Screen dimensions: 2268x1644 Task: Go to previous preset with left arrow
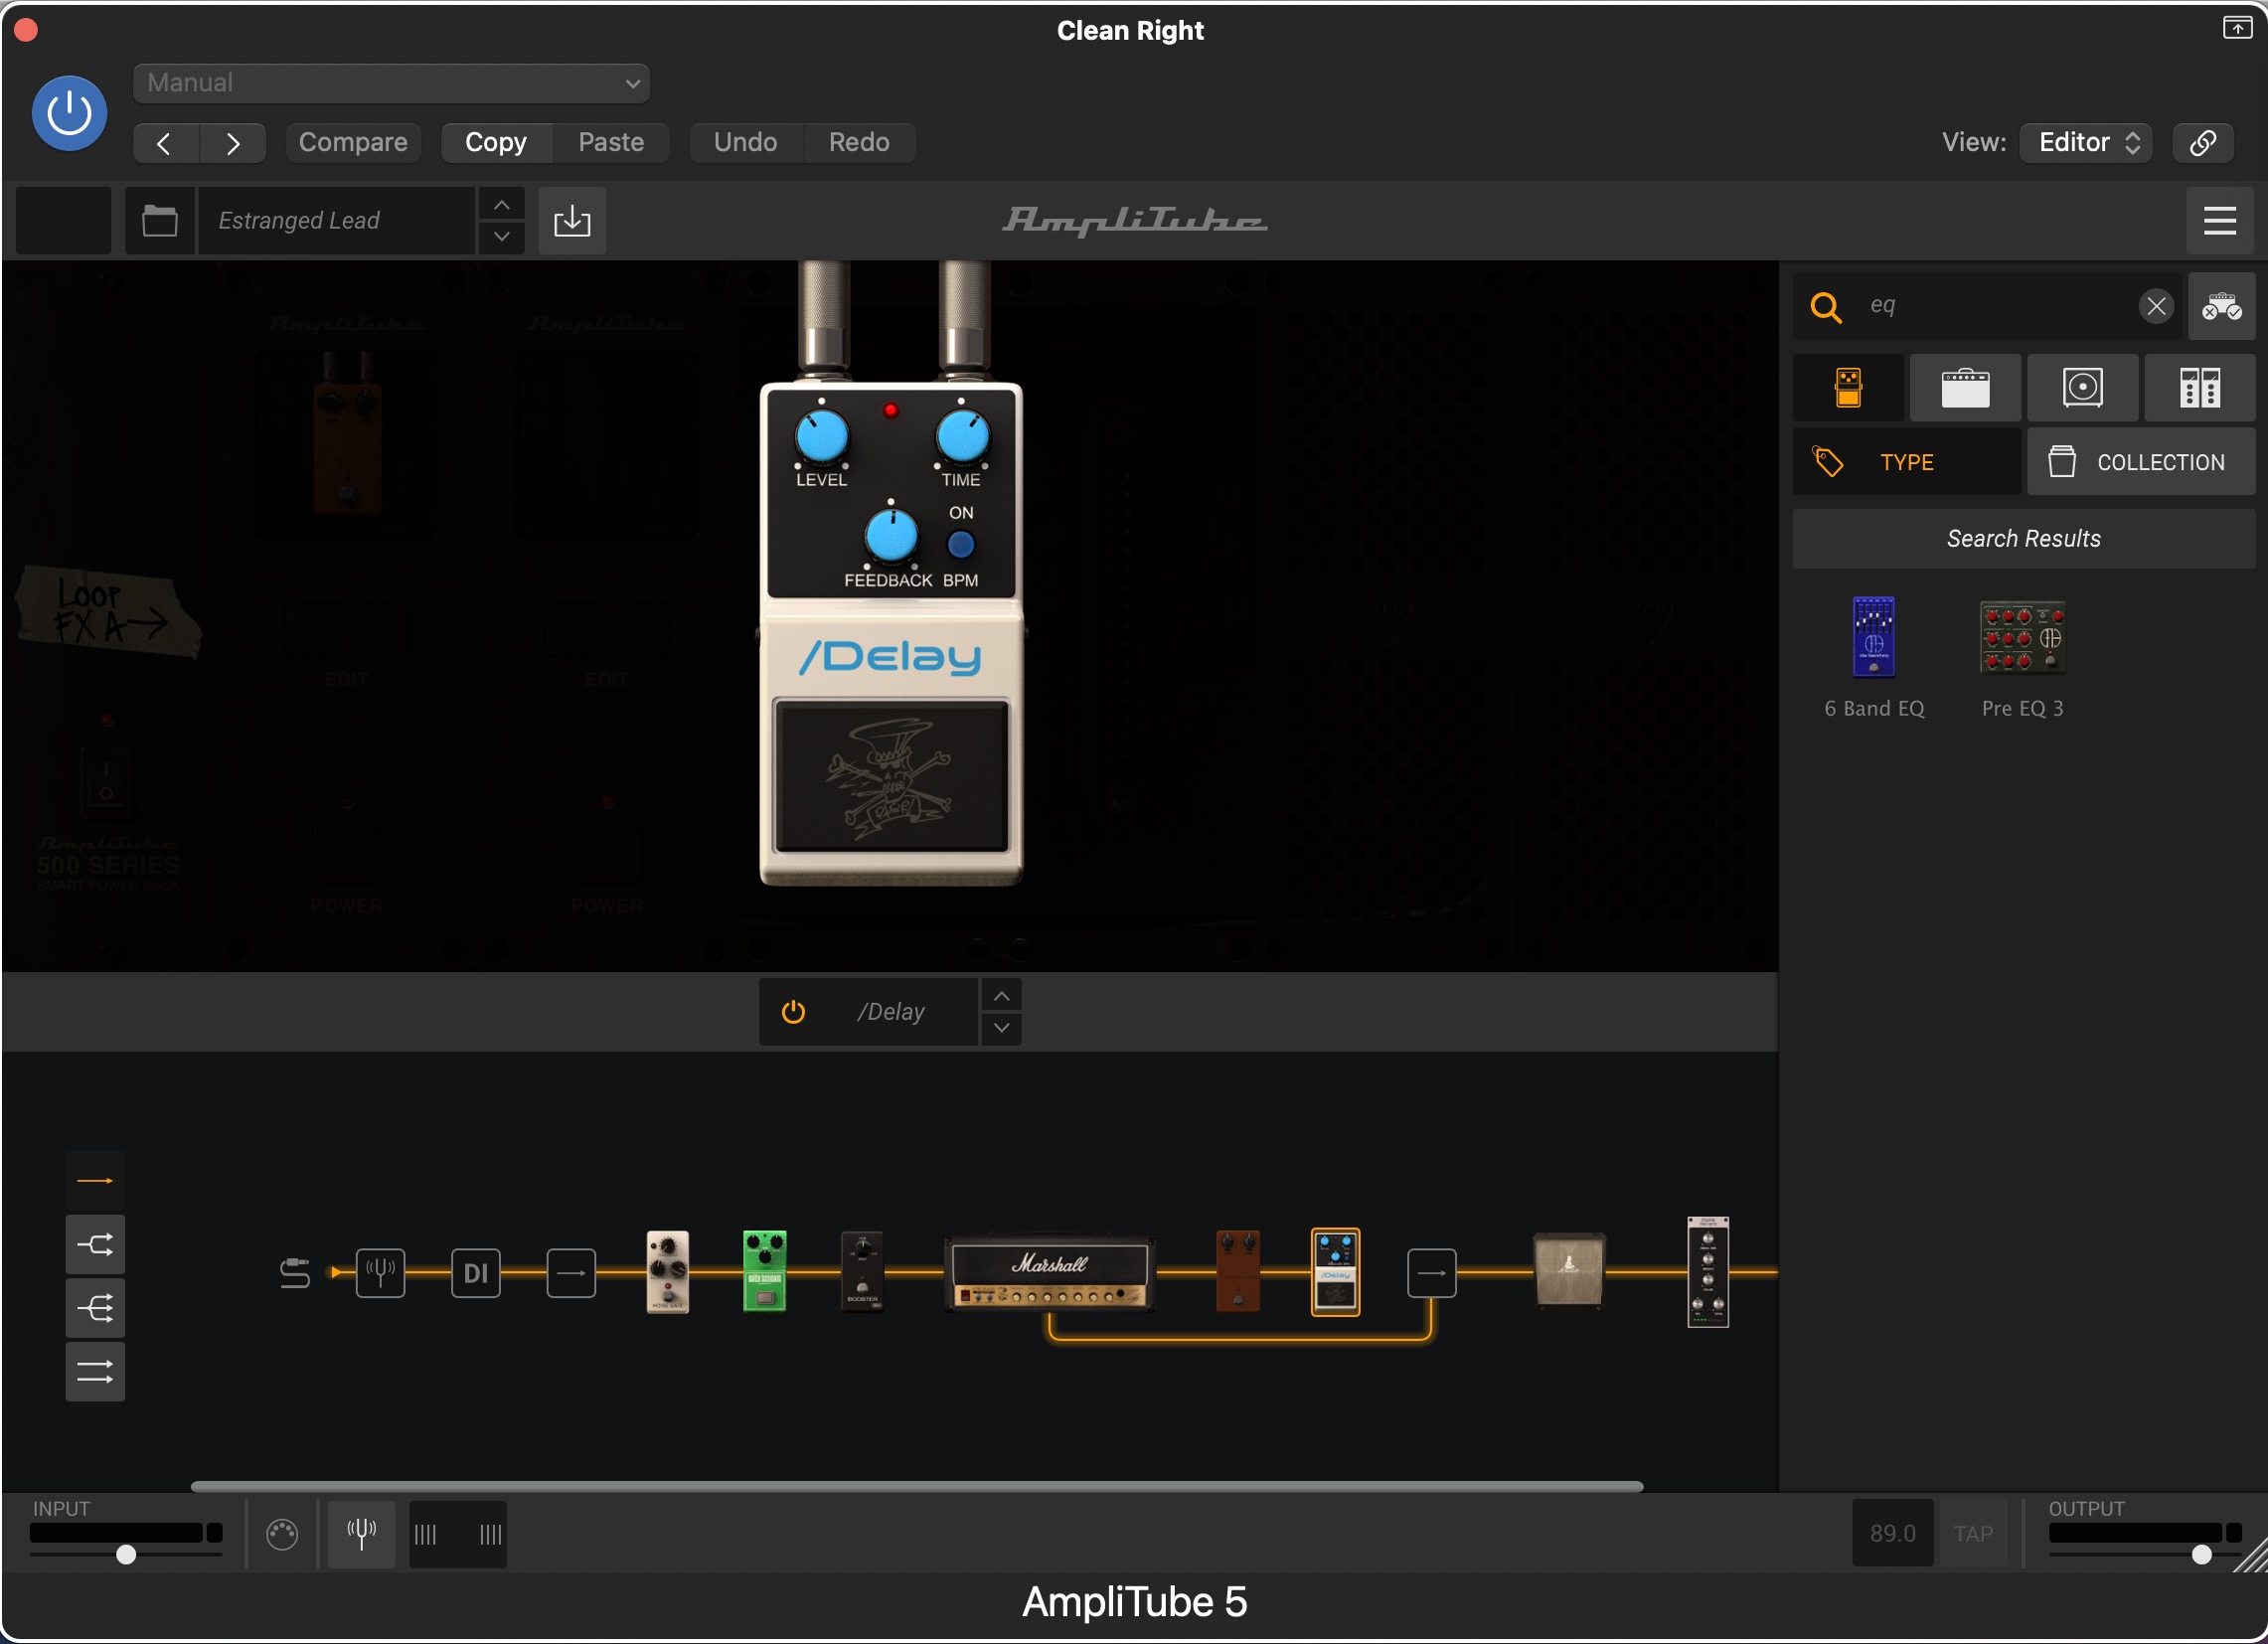pos(165,143)
